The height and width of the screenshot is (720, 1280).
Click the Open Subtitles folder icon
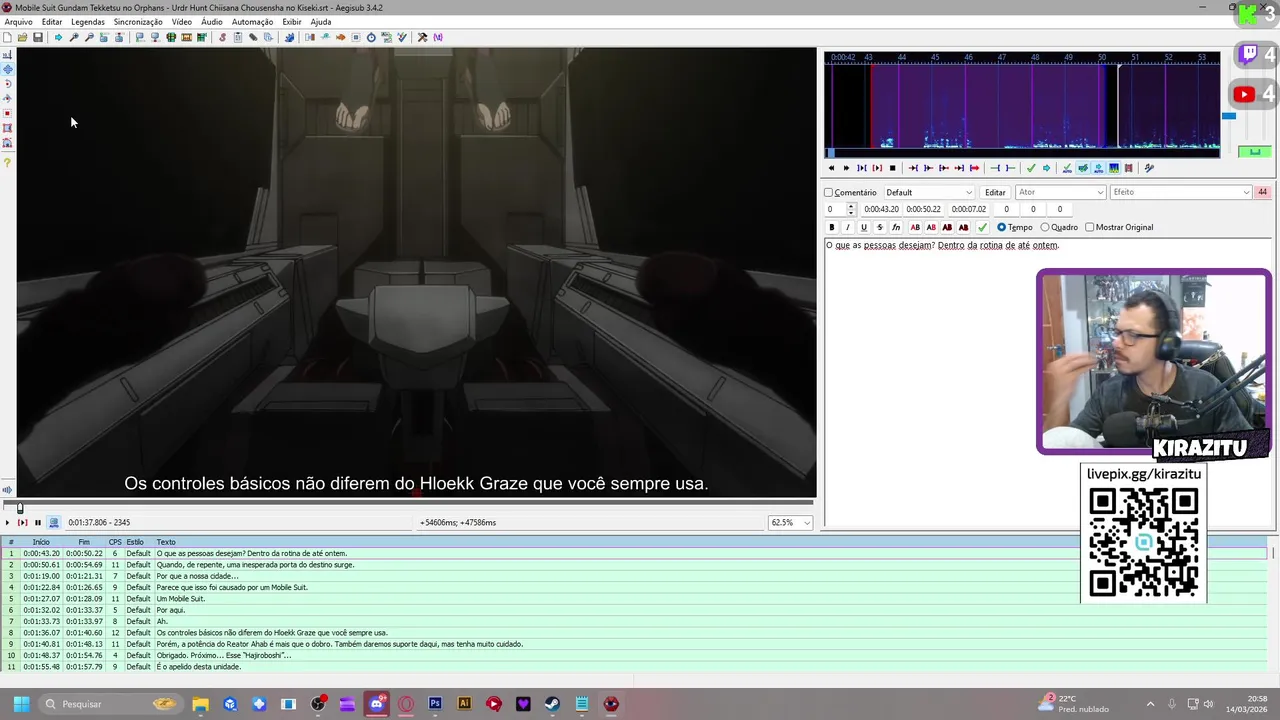[x=22, y=38]
